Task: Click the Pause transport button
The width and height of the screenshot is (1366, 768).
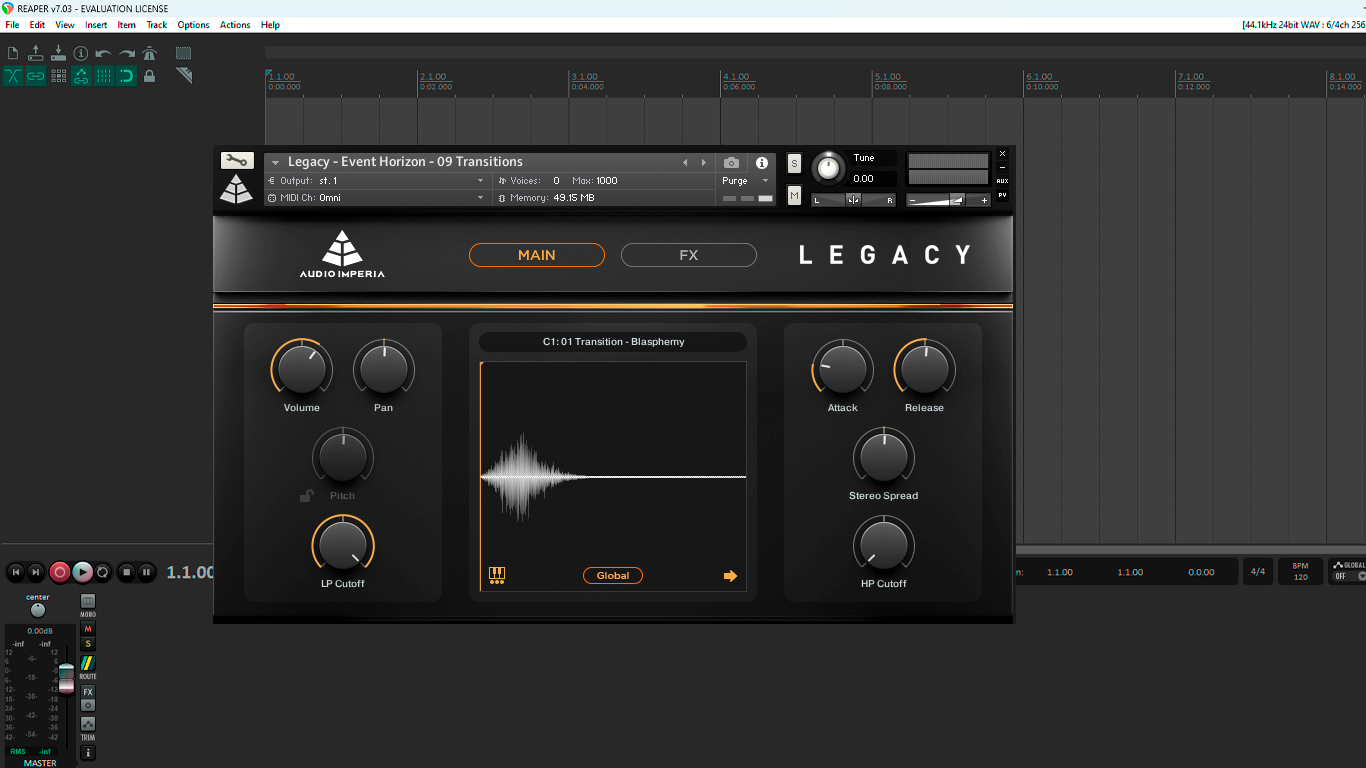Action: click(146, 572)
